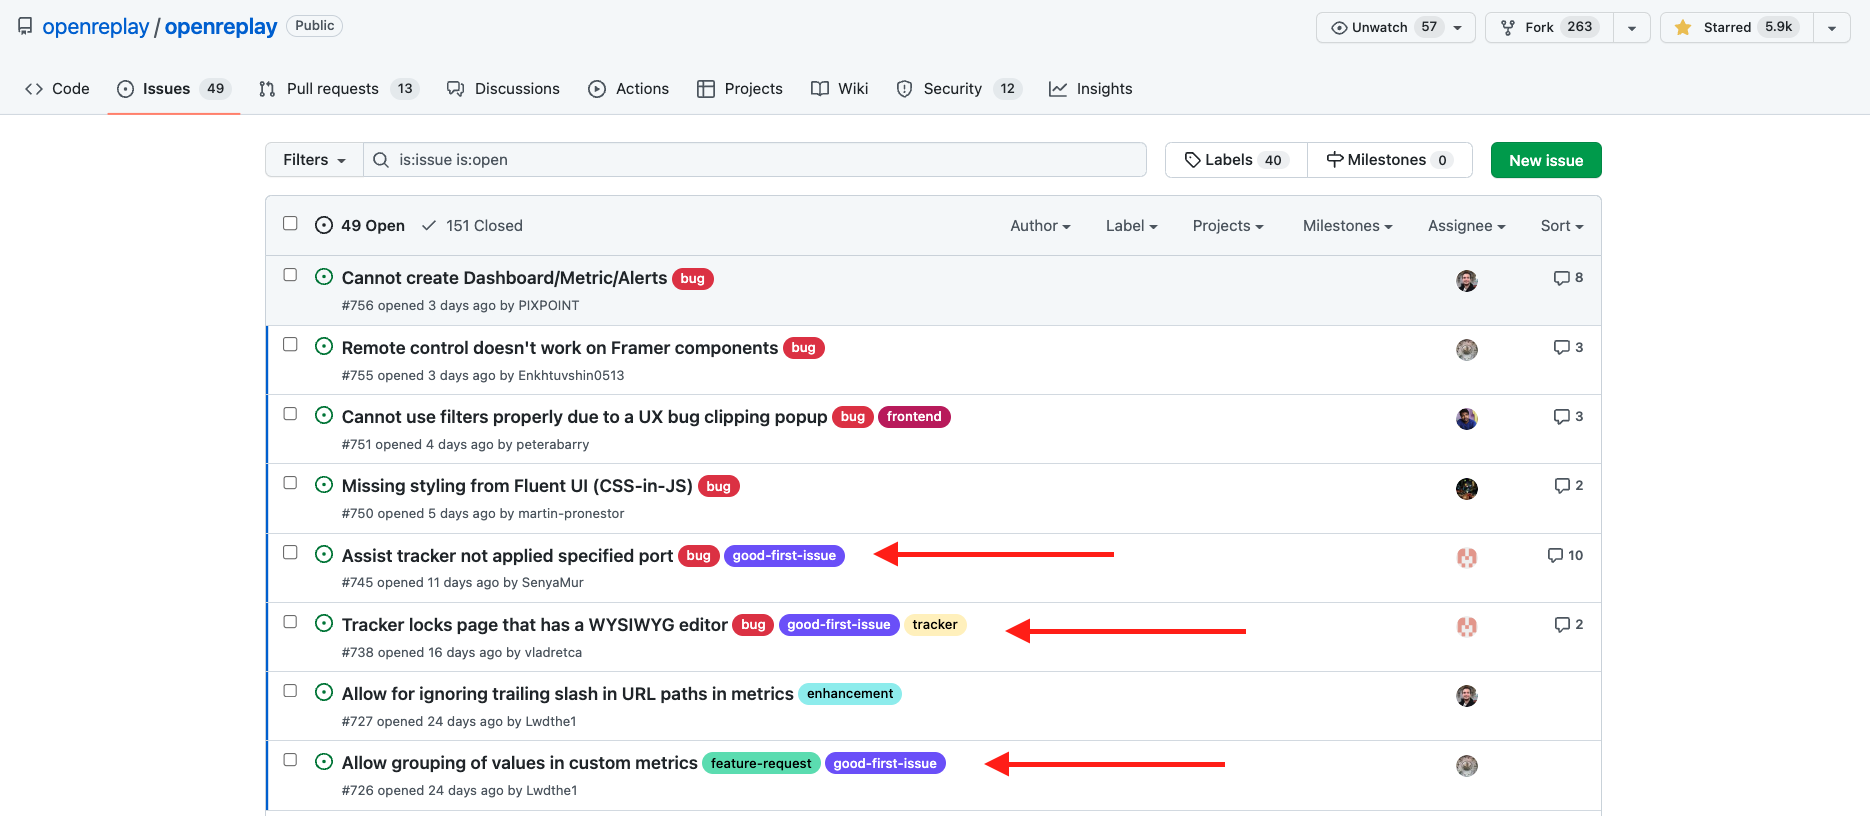Focus the is:issue is:open search field
This screenshot has height=816, width=1870.
(x=755, y=160)
